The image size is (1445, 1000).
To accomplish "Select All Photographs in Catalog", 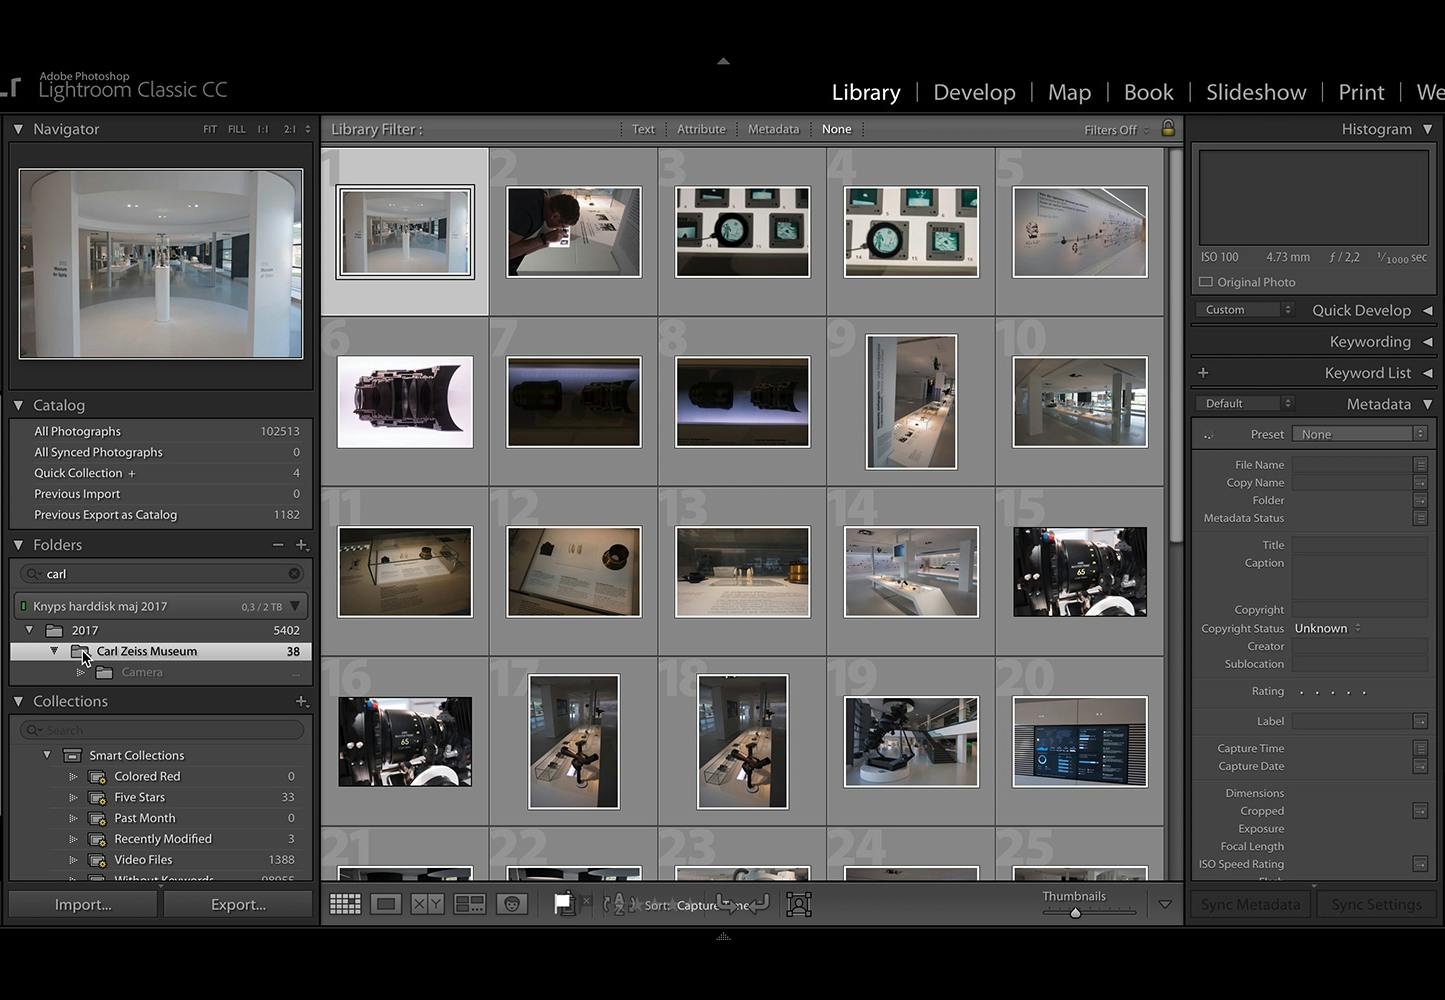I will 160,431.
